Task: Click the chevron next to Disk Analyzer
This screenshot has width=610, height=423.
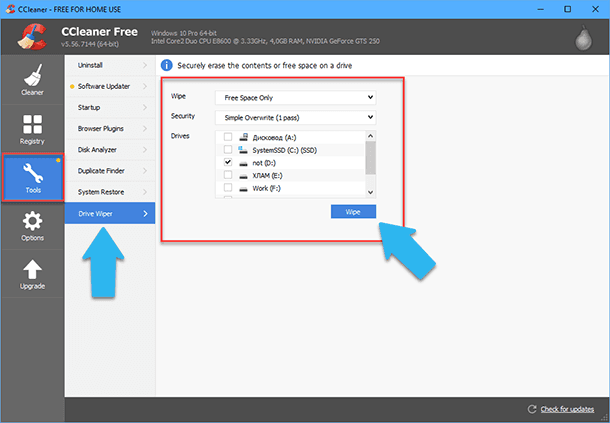Action: tap(145, 149)
